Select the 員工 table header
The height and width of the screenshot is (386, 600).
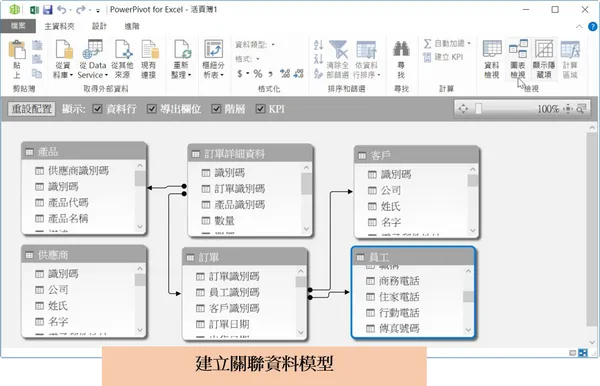[413, 257]
